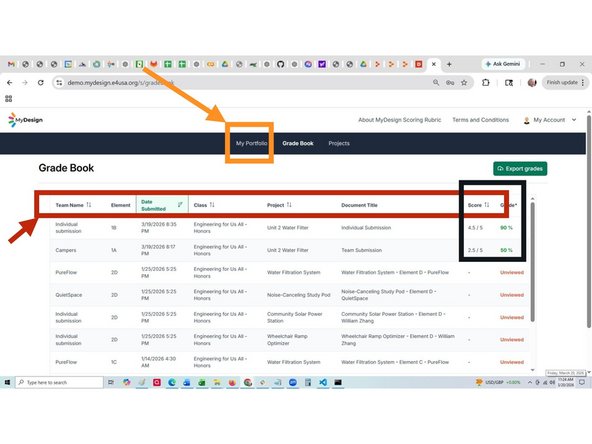Open About MyDesign Scoring Rubric link
Image resolution: width=592 pixels, height=444 pixels.
coord(399,120)
